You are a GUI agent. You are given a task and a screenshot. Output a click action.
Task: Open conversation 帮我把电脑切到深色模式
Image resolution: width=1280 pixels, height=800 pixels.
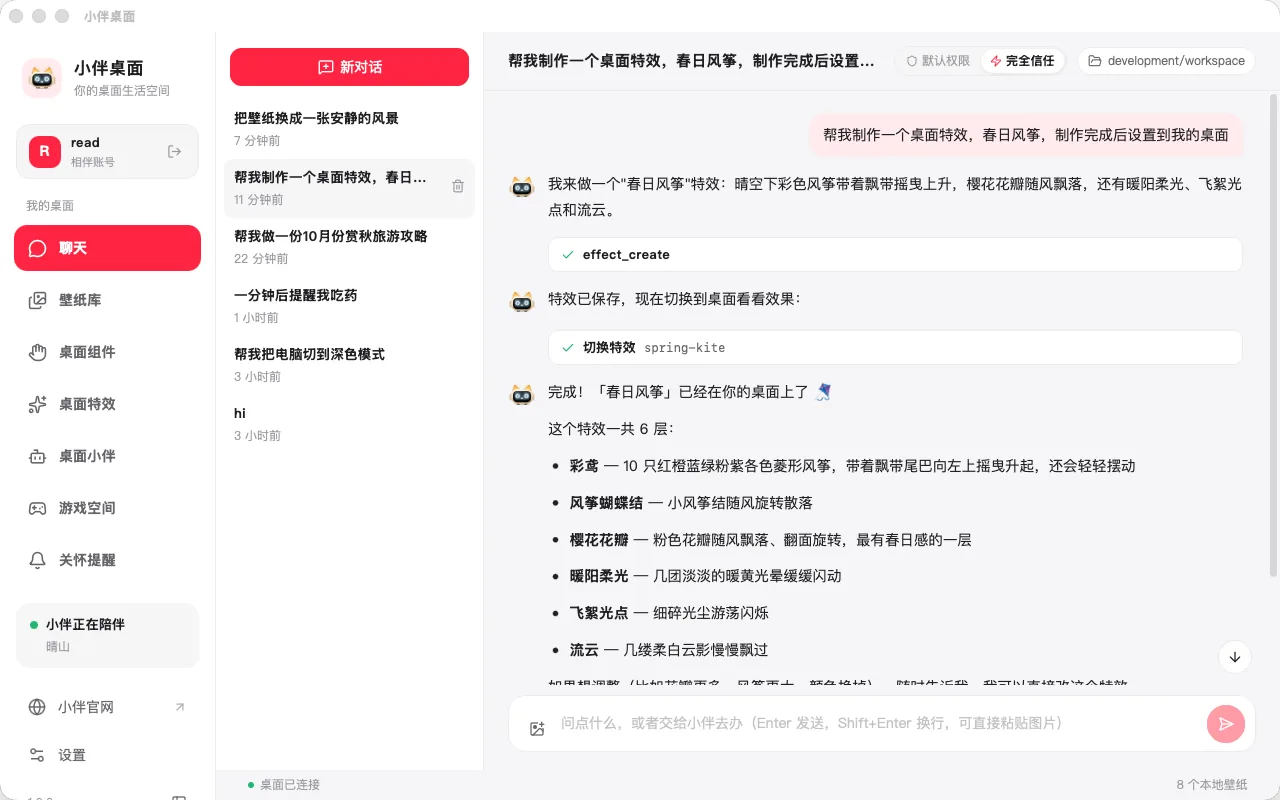pyautogui.click(x=349, y=365)
